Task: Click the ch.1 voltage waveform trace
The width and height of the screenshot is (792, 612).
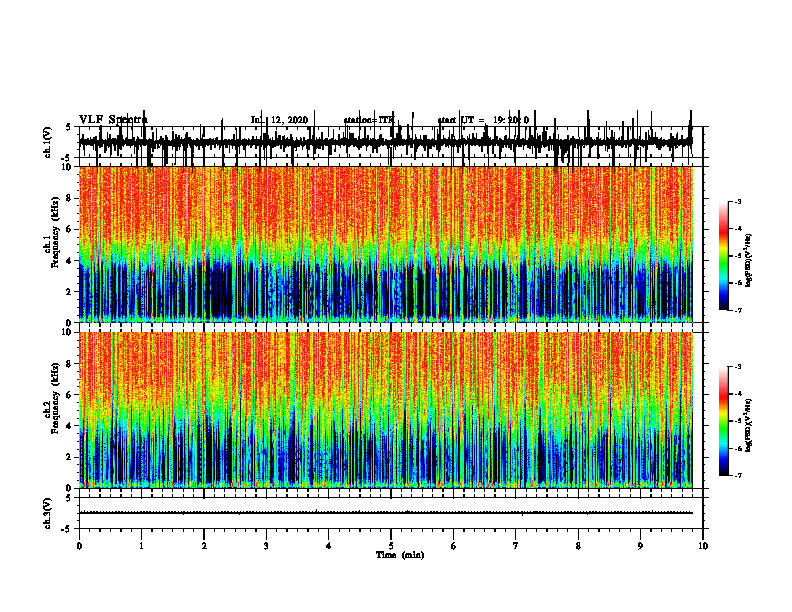Action: click(x=386, y=142)
